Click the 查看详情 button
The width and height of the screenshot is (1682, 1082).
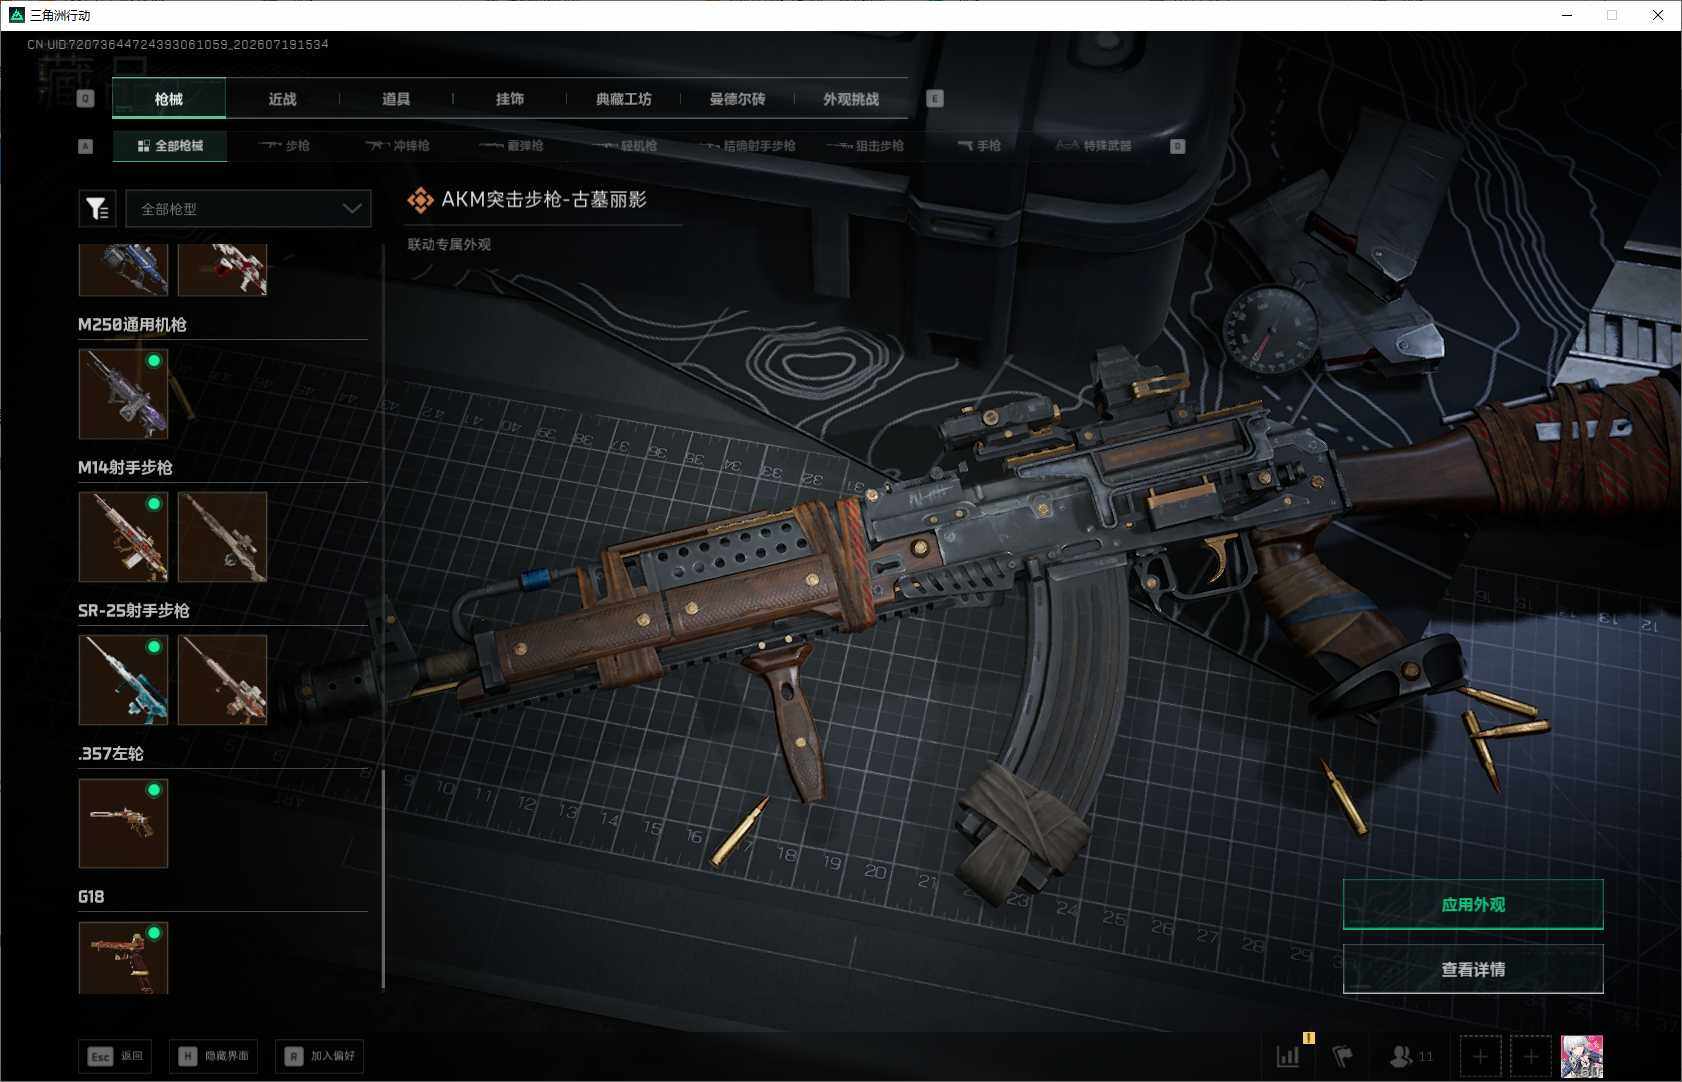coord(1472,969)
